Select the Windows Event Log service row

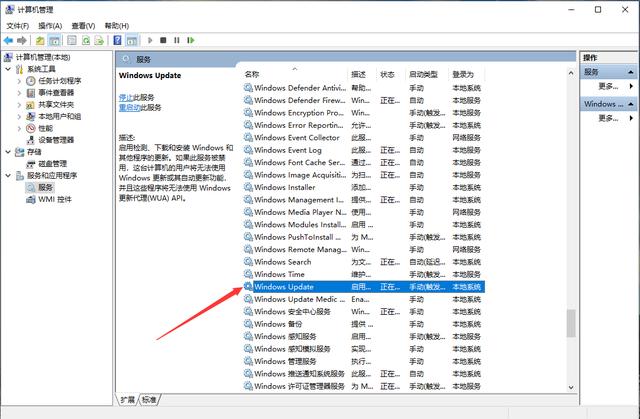(364, 150)
